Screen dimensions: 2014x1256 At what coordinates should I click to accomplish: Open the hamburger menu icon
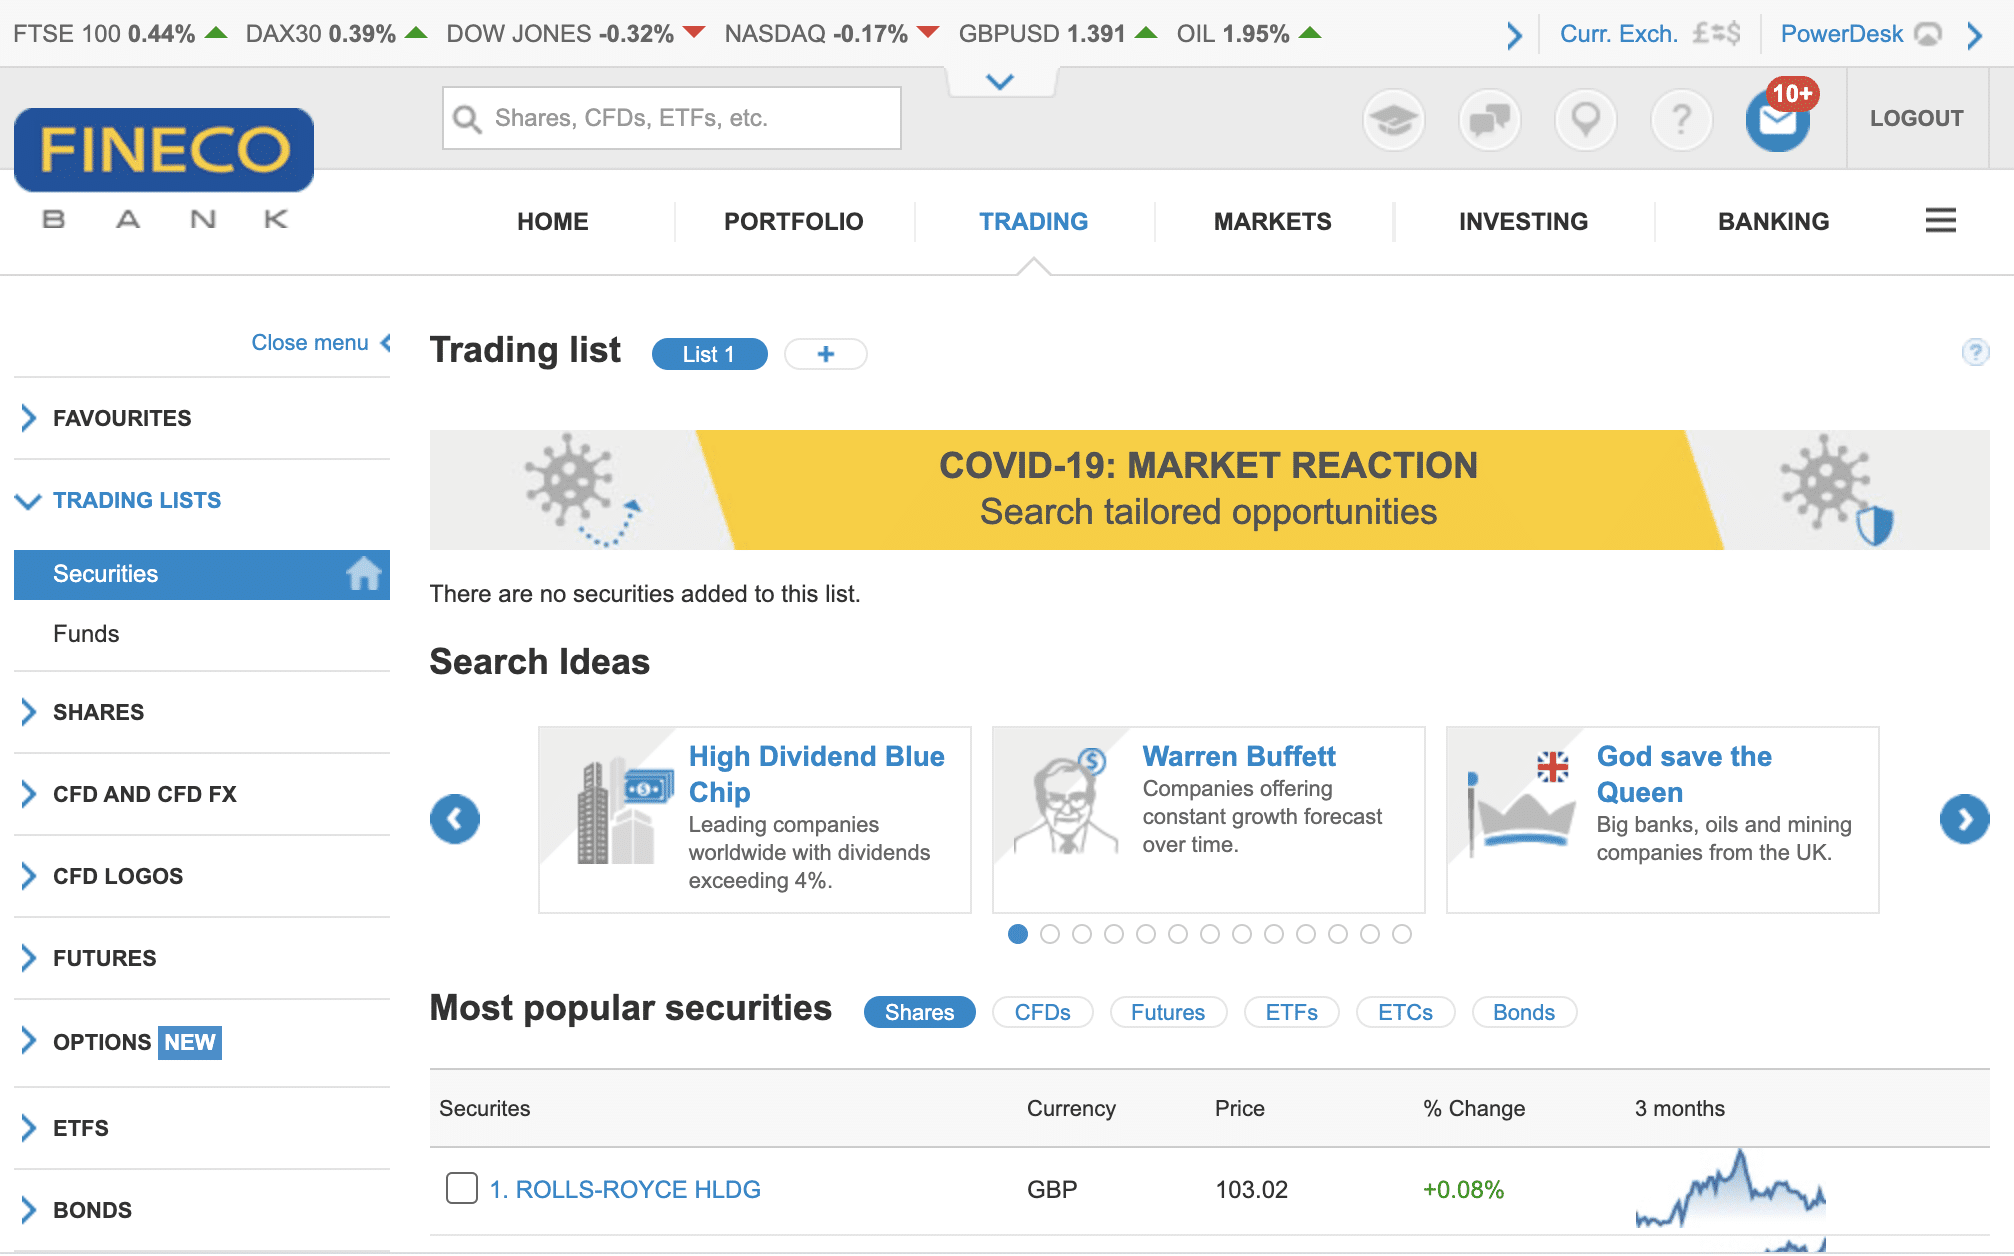(x=1940, y=221)
